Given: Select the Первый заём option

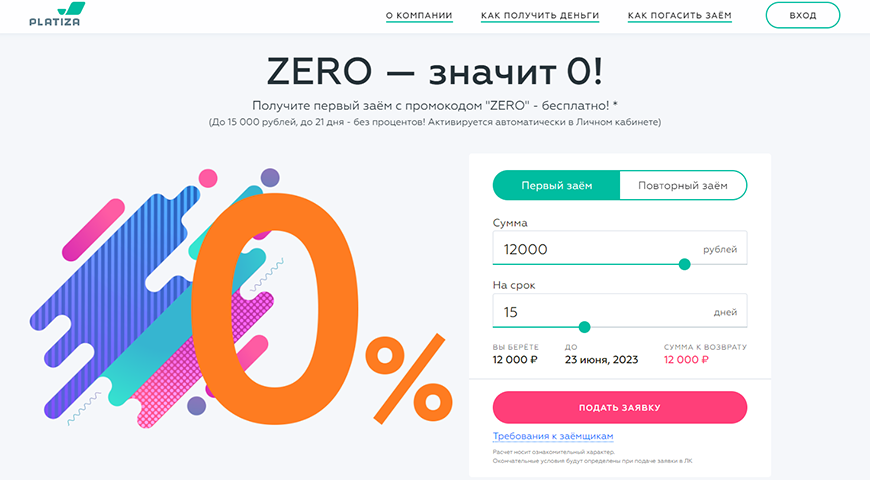Looking at the screenshot, I should tap(557, 186).
